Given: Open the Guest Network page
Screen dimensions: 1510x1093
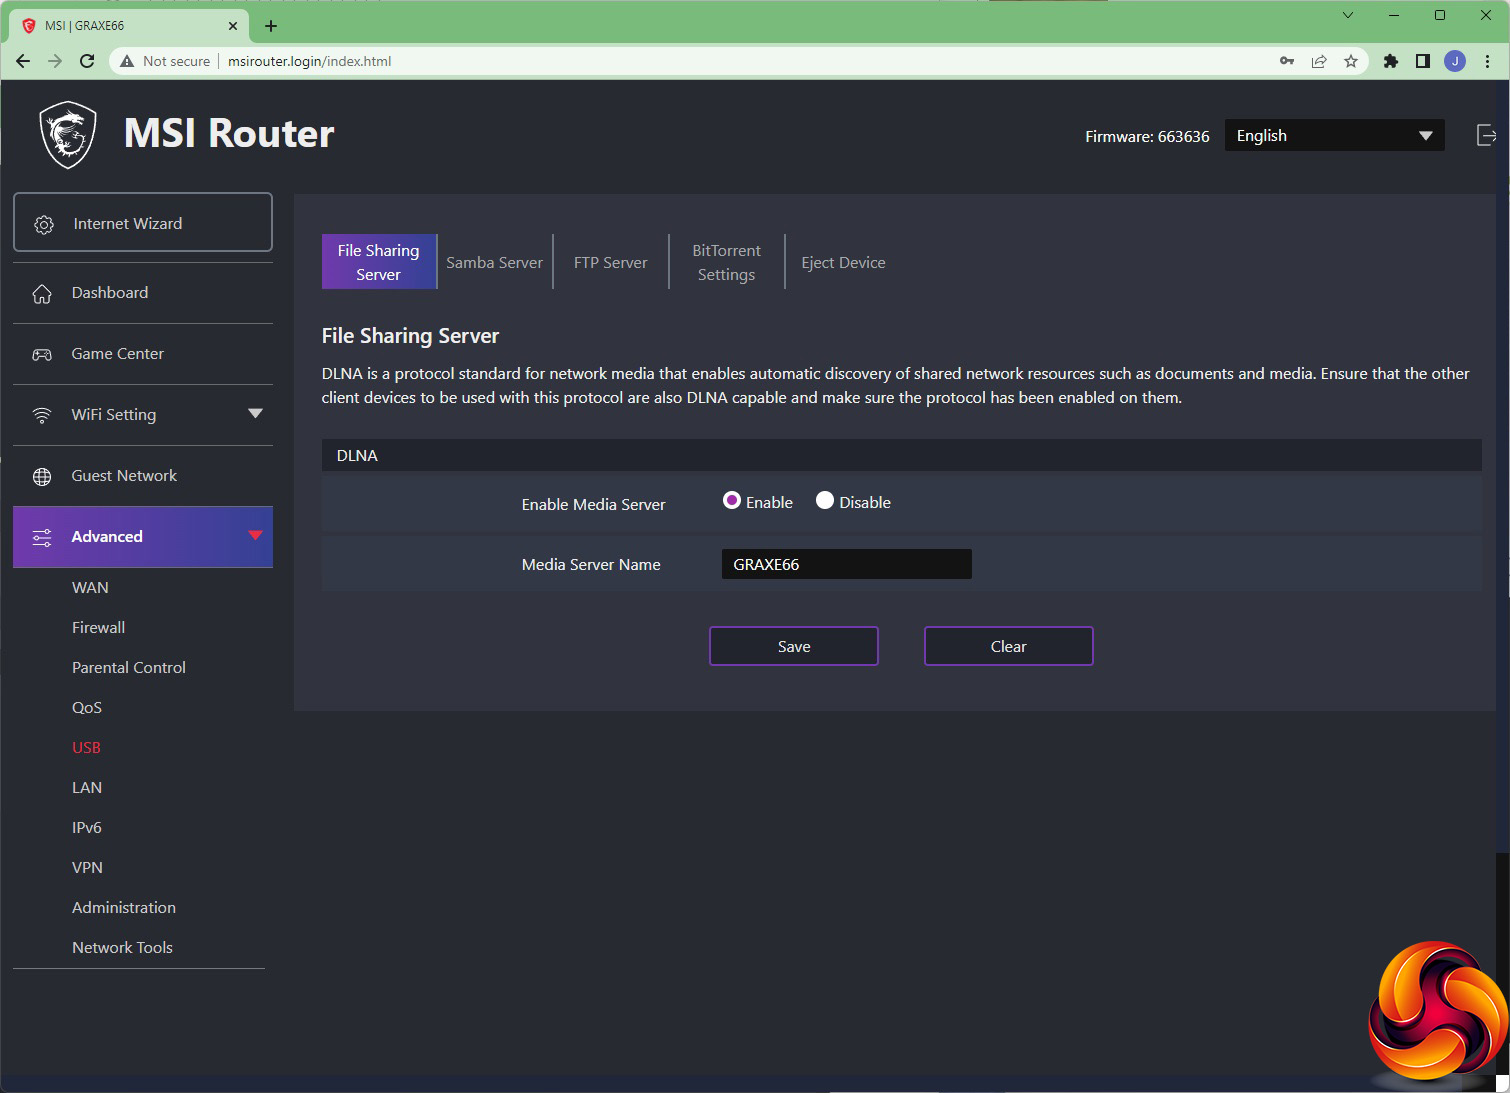Looking at the screenshot, I should [x=143, y=476].
